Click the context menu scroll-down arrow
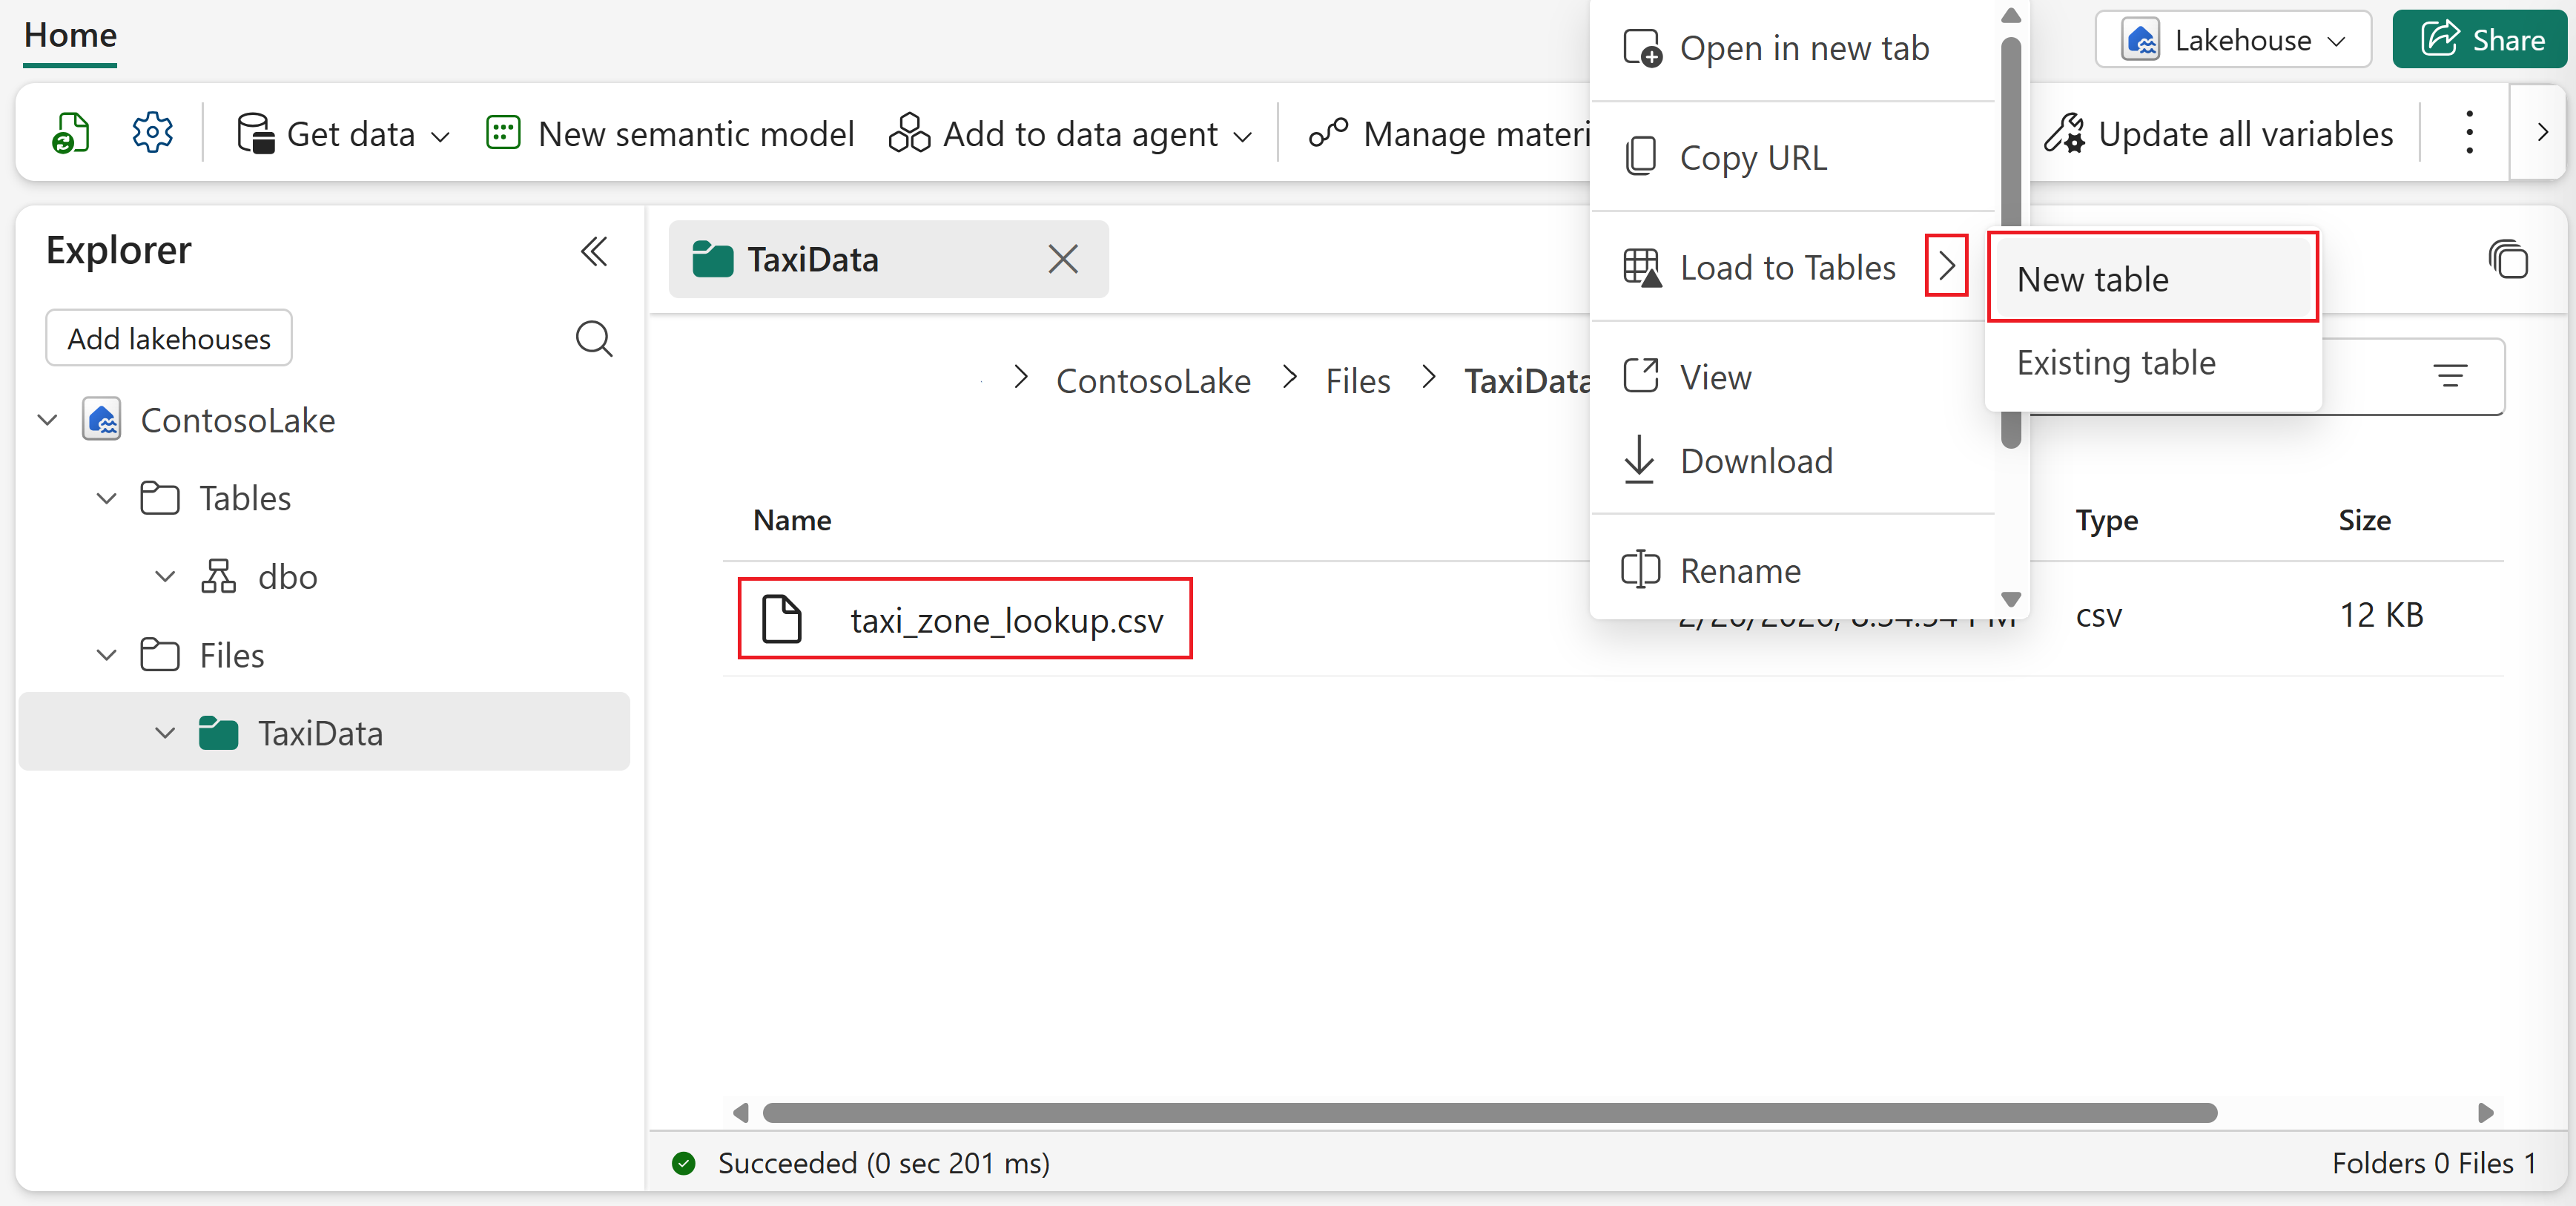The height and width of the screenshot is (1206, 2576). 2011,599
